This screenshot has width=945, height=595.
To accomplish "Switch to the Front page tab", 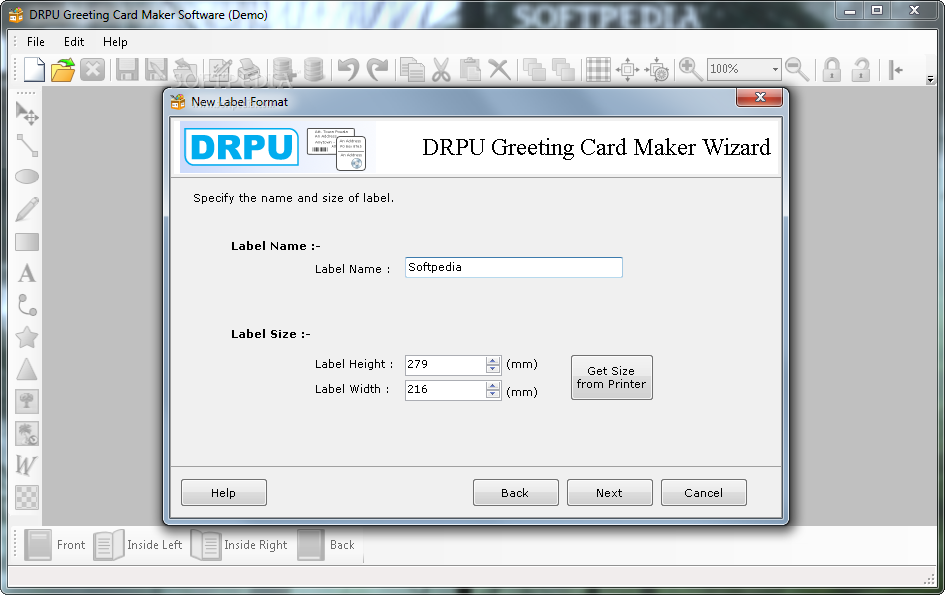I will [x=55, y=545].
